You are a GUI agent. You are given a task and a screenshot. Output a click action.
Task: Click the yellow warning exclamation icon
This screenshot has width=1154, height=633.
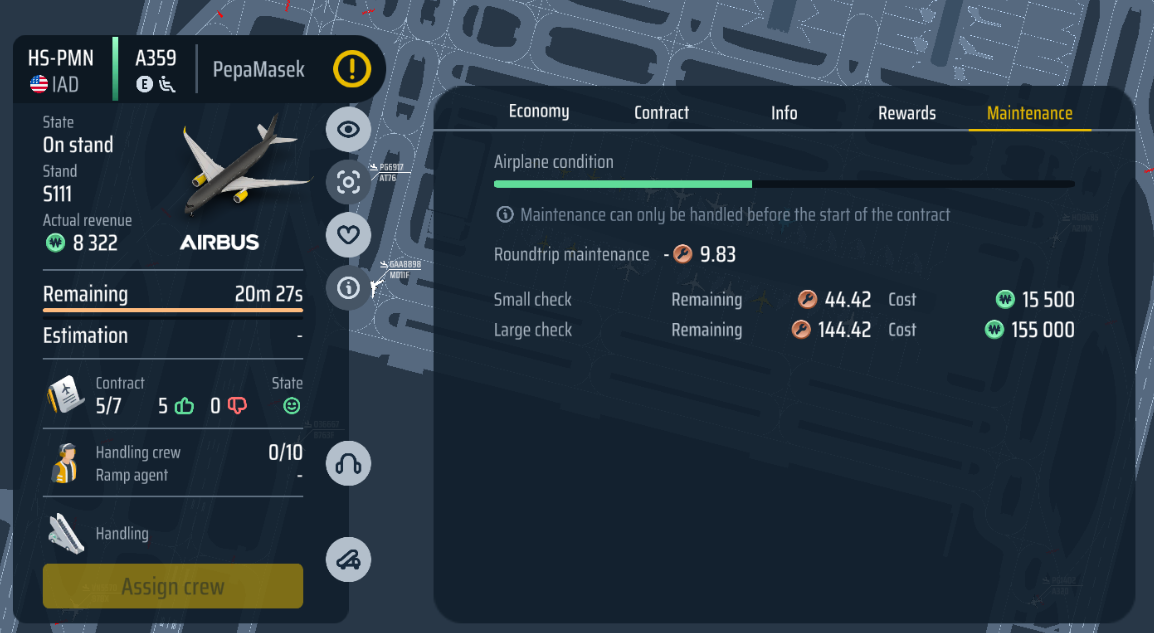352,69
